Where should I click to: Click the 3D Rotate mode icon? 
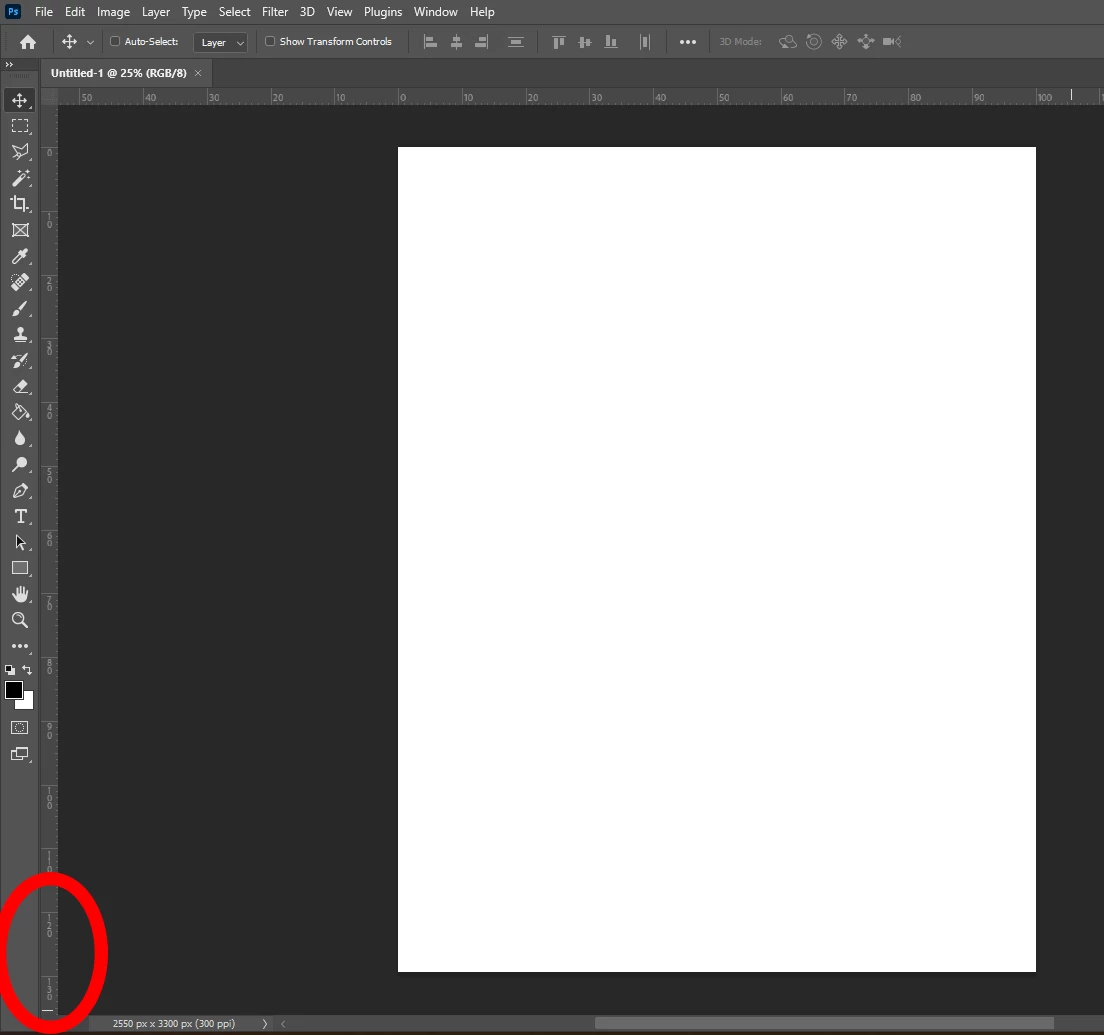[787, 42]
